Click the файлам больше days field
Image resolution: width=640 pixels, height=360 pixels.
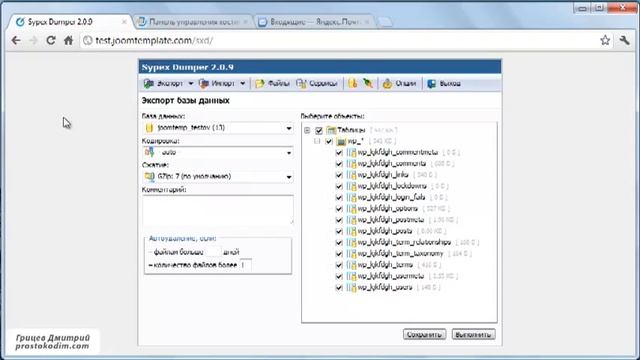213,252
